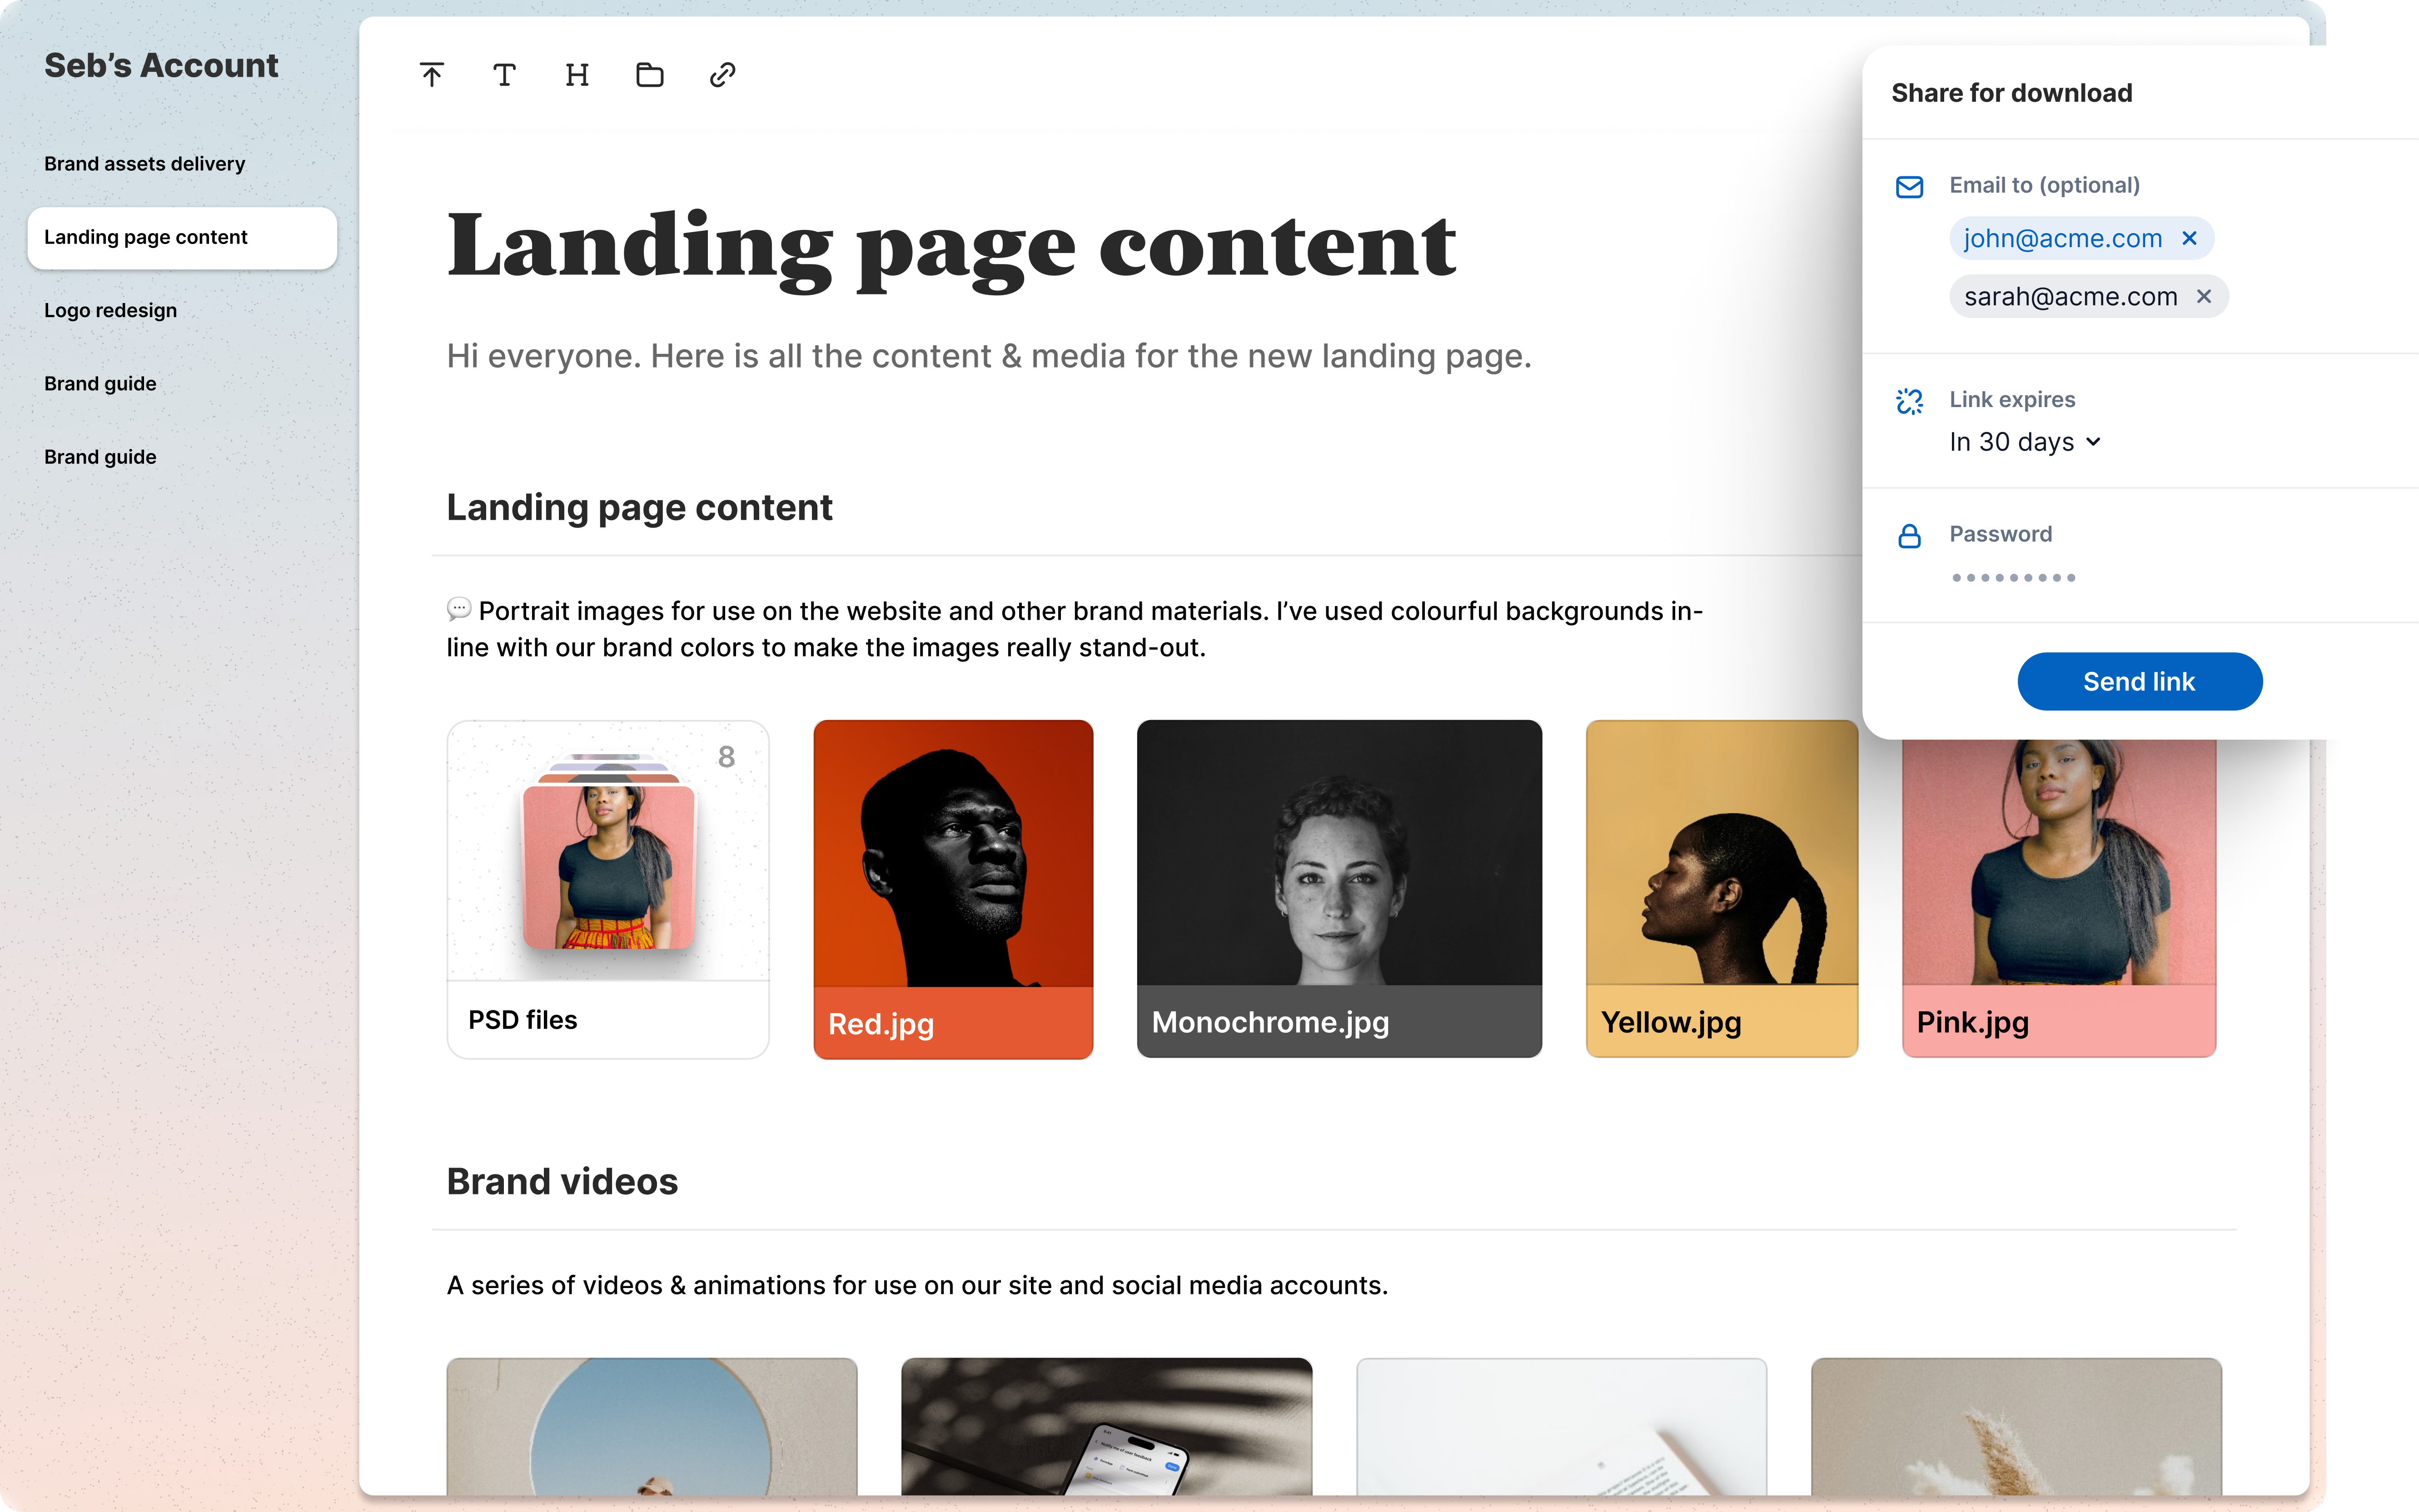The height and width of the screenshot is (1512, 2419).
Task: Click the password dots field to edit
Action: pos(2013,577)
